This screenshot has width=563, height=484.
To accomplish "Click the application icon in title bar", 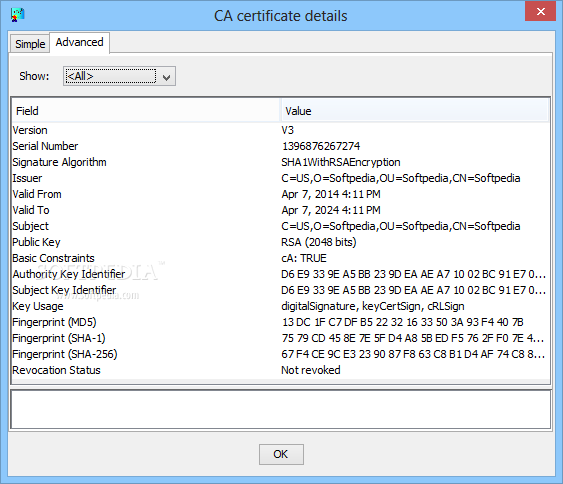I will tap(17, 15).
